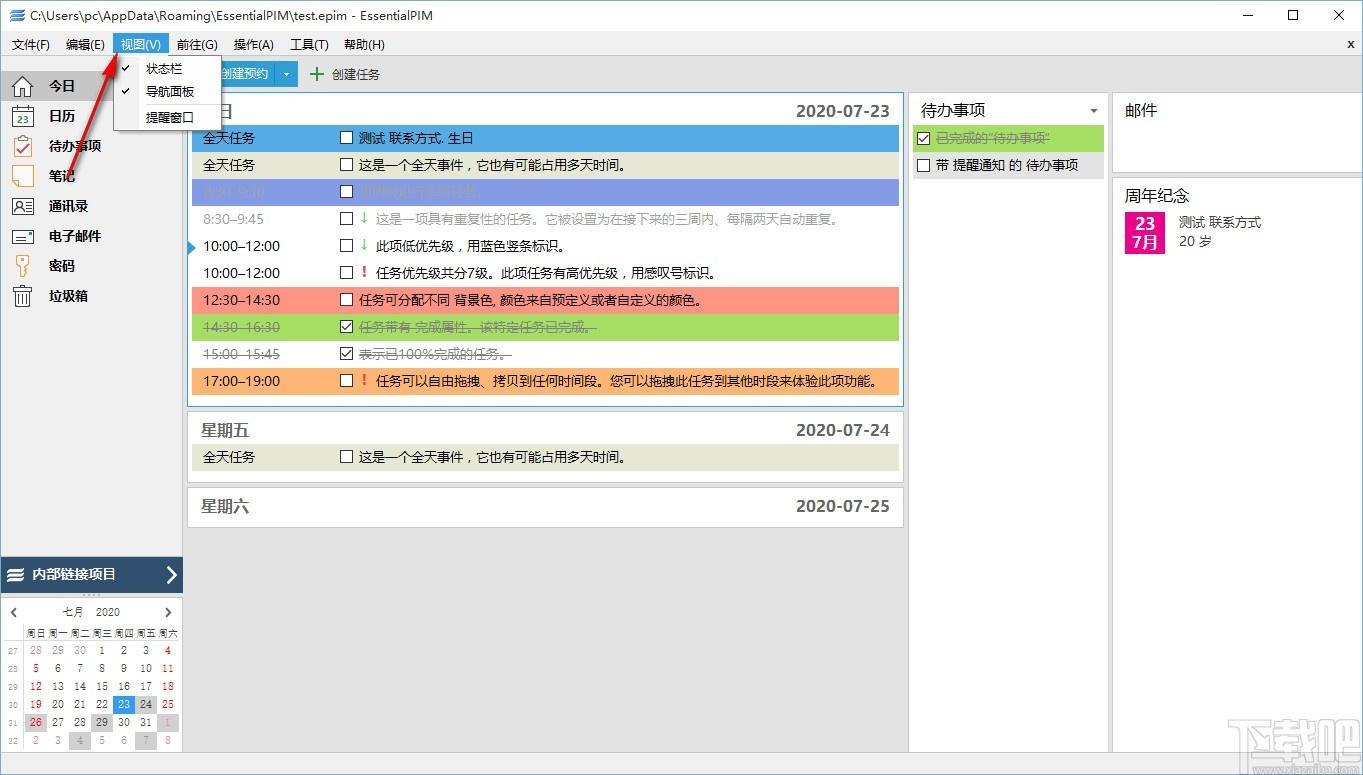Uncheck the completed 14:30–16:30 task
The image size is (1363, 775).
pos(346,327)
